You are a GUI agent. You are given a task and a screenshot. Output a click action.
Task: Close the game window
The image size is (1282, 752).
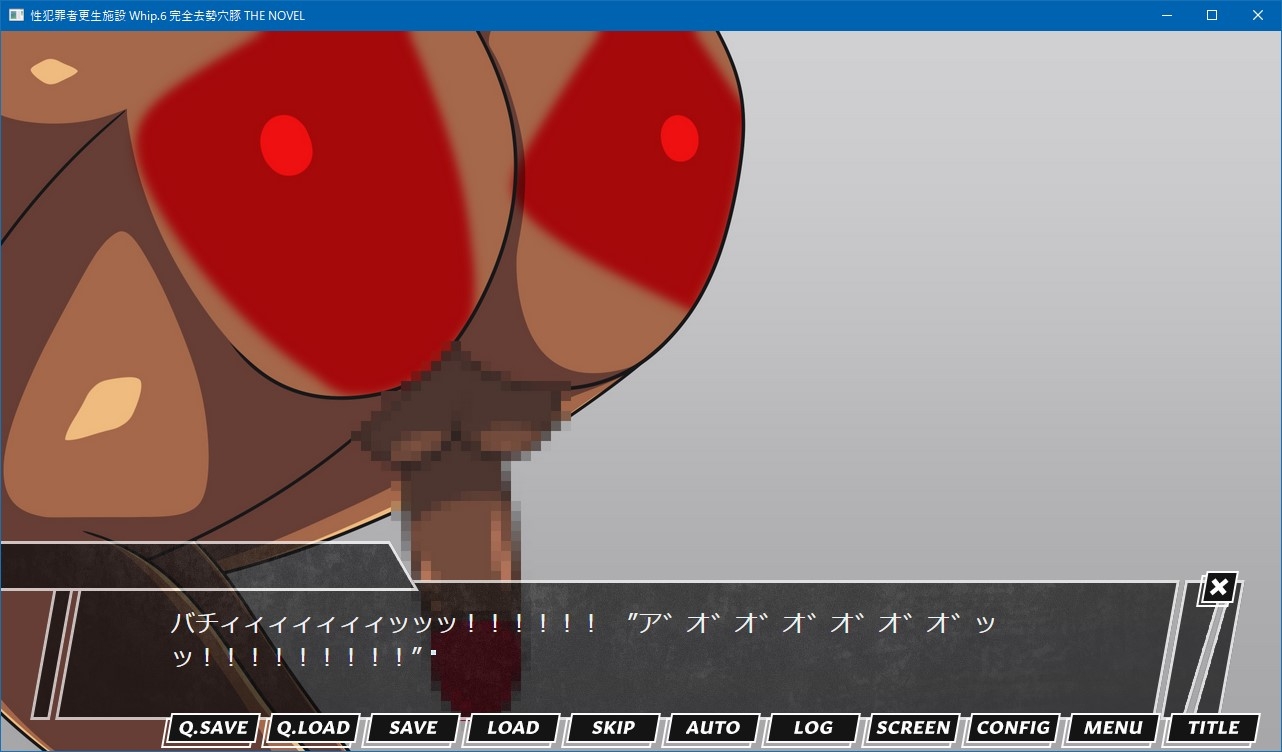[x=1258, y=15]
